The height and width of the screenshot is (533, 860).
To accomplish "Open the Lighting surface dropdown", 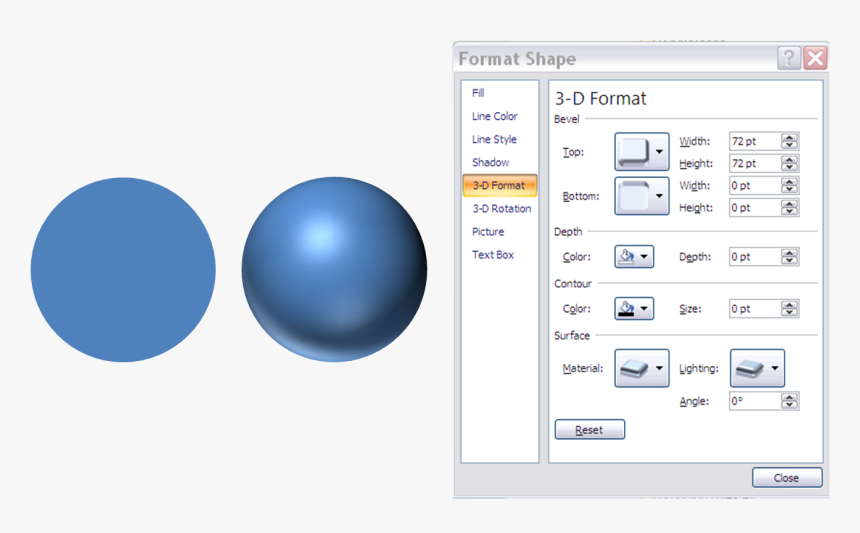I will click(757, 368).
